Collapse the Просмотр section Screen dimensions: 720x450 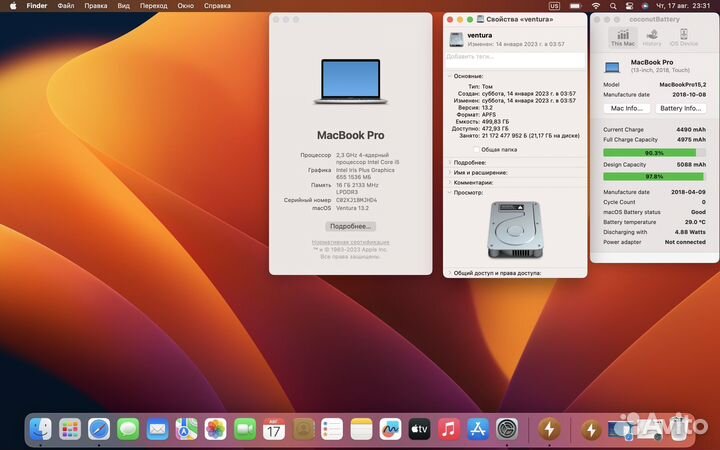point(450,193)
